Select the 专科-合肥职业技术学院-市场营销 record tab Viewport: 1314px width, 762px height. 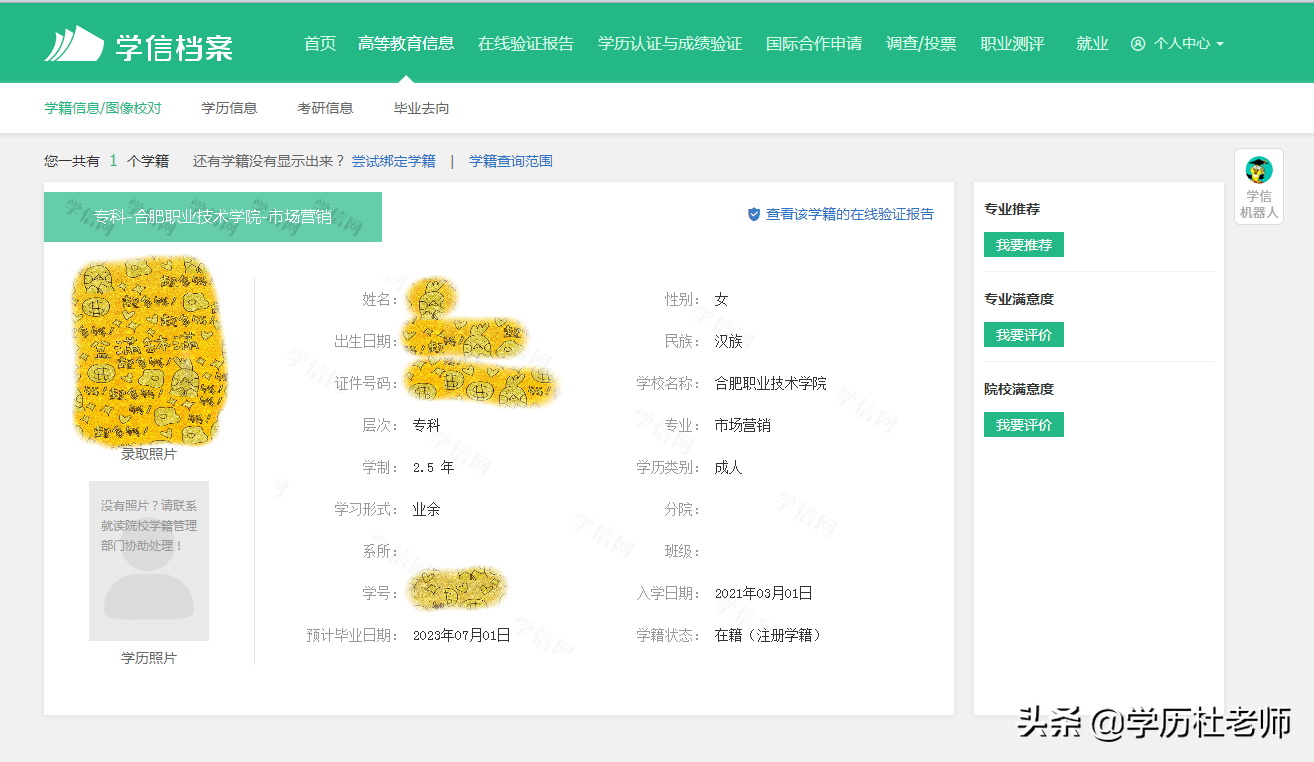click(x=213, y=217)
